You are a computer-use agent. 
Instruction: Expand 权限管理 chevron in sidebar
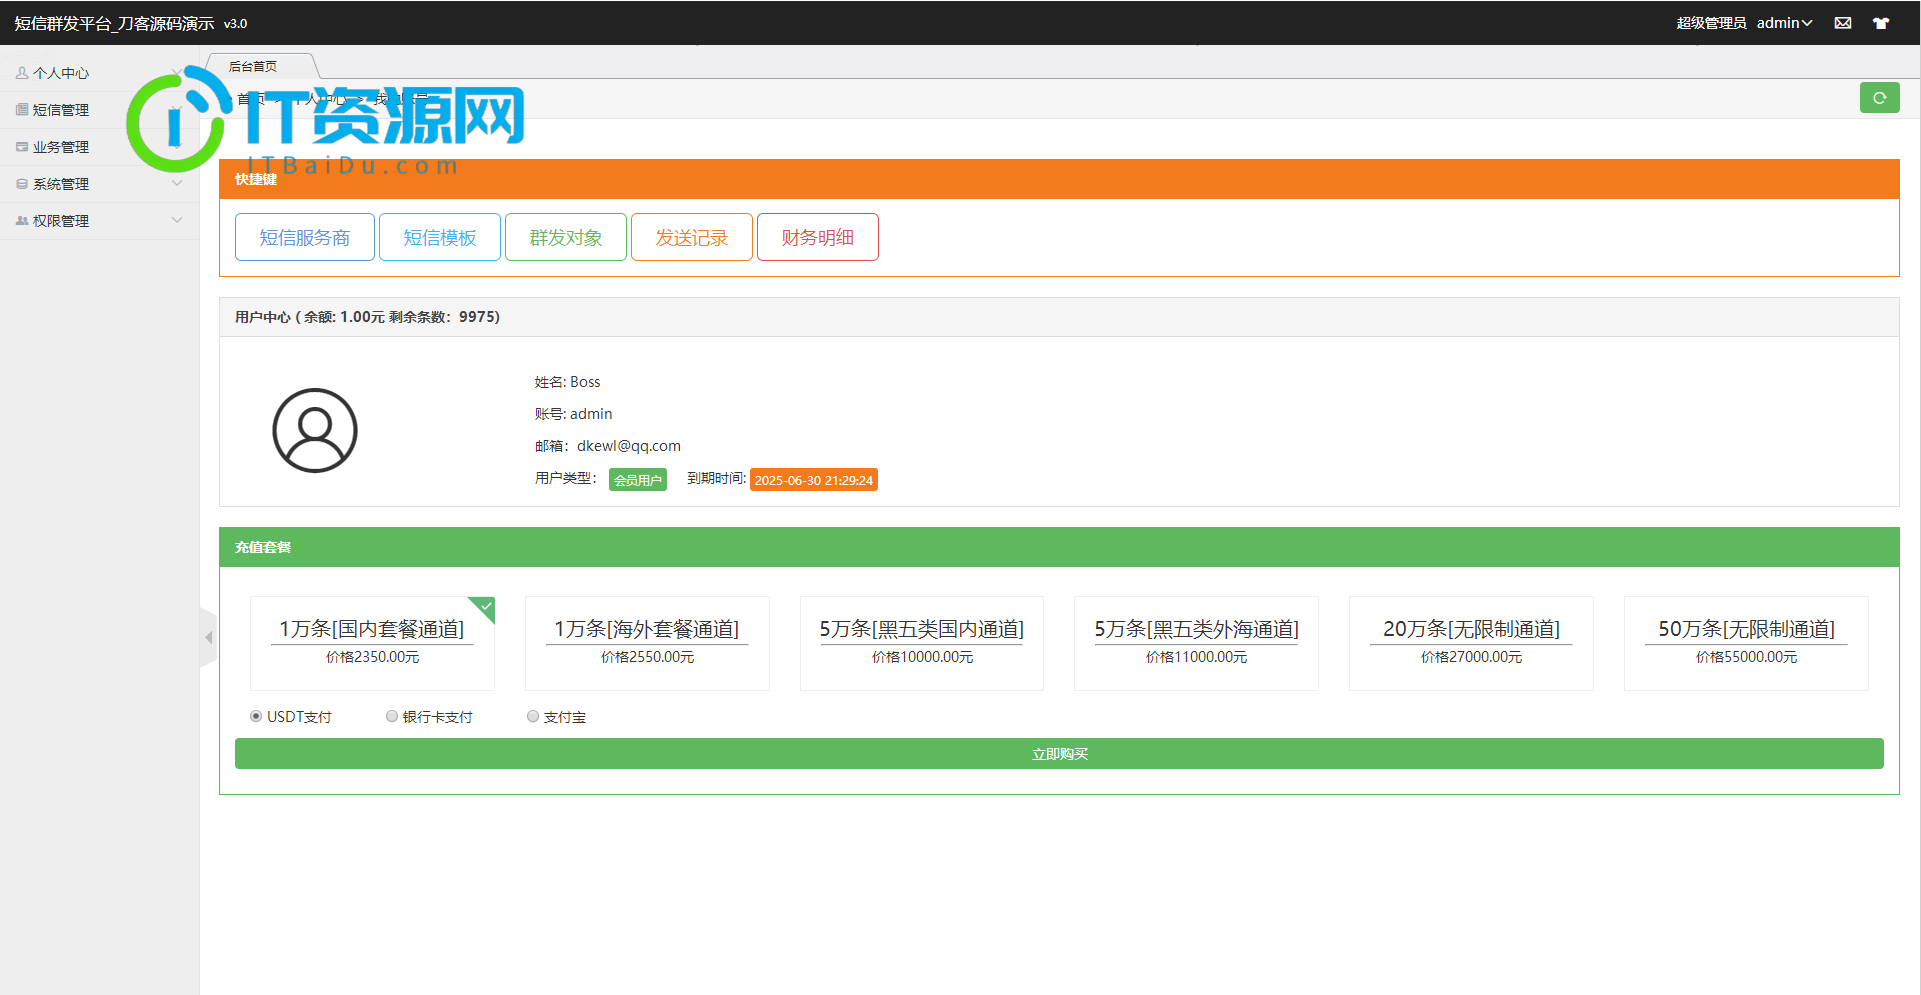tap(177, 221)
